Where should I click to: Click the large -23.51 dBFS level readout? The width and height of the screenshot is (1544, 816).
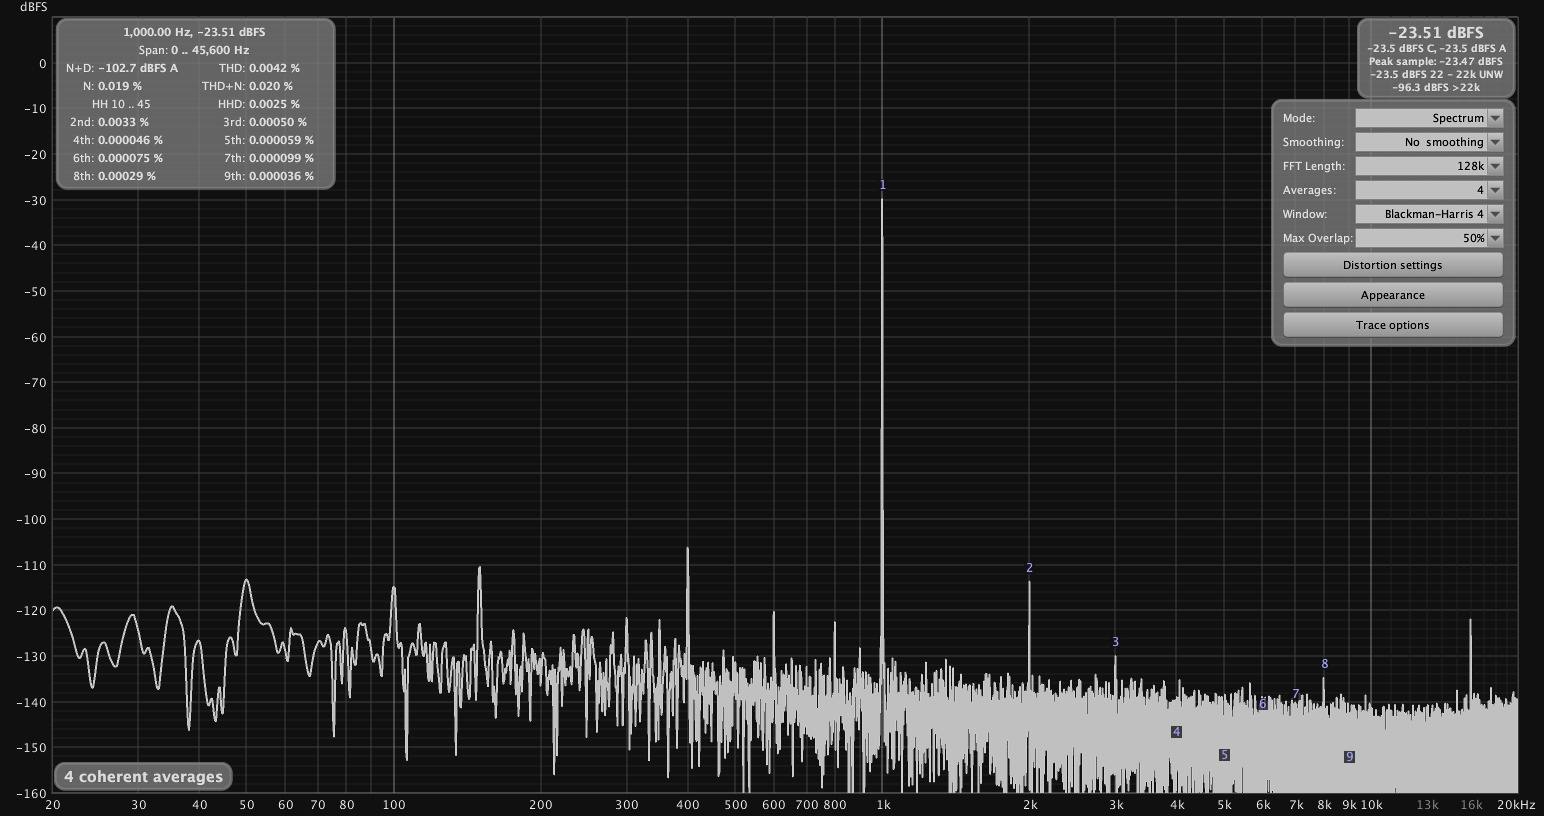[x=1435, y=33]
